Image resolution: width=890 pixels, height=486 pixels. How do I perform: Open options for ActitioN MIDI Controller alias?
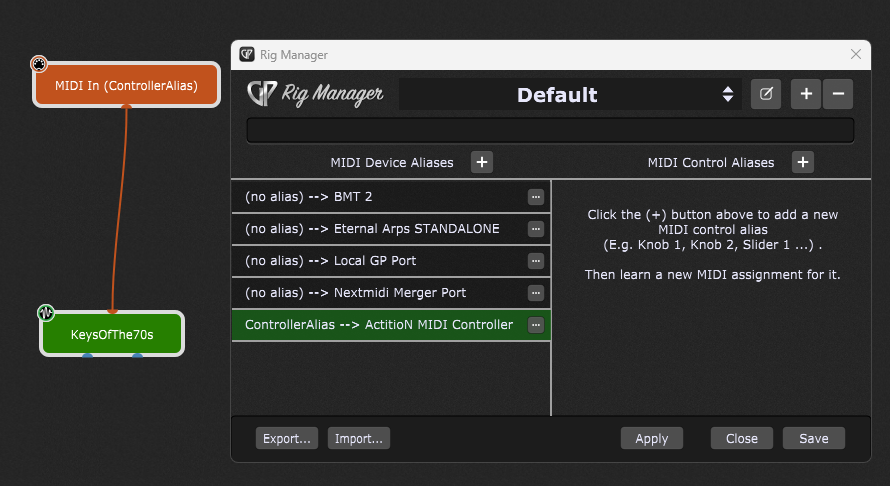click(535, 325)
